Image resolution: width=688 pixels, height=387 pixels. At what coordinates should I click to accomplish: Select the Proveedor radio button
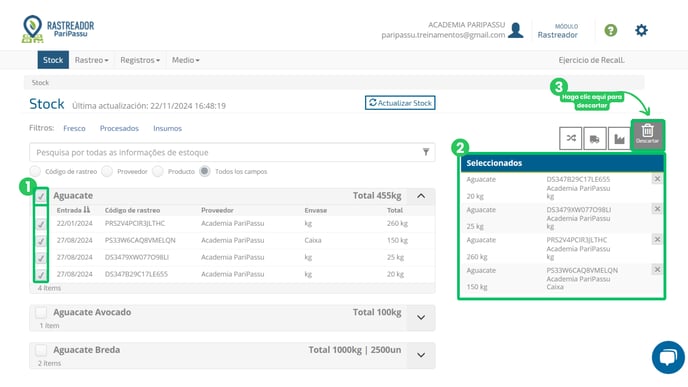(x=107, y=171)
